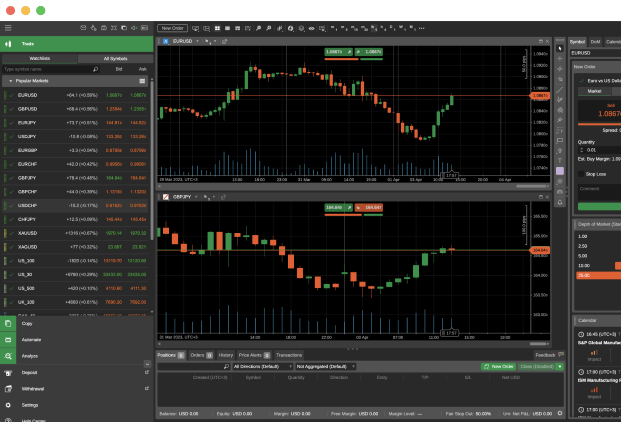This screenshot has height=422, width=621.
Task: Switch to the Price Alerts tab
Action: coord(251,355)
